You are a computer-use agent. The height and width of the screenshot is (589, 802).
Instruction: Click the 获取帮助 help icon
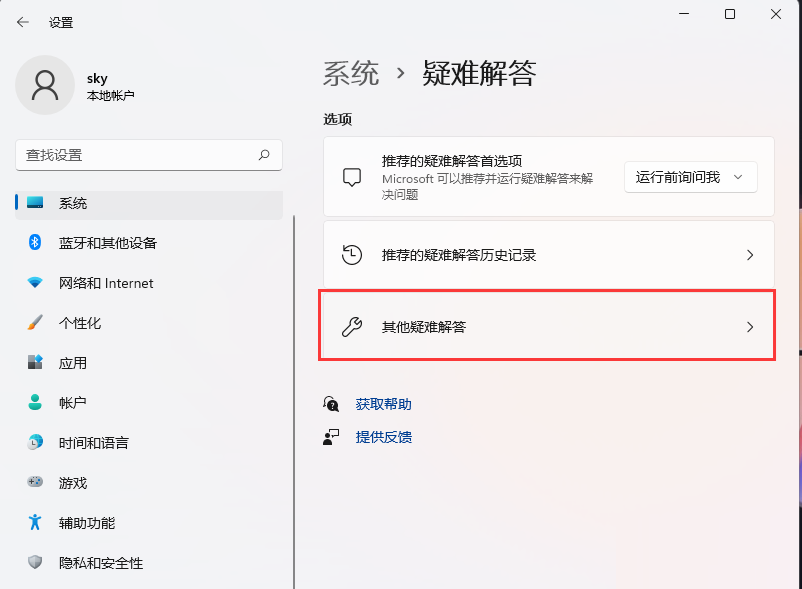click(x=331, y=404)
